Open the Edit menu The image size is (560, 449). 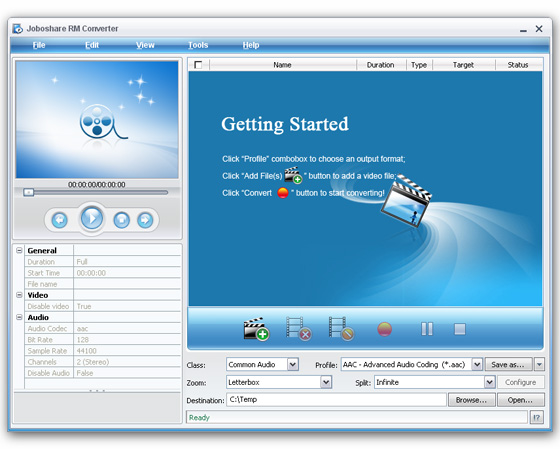92,45
